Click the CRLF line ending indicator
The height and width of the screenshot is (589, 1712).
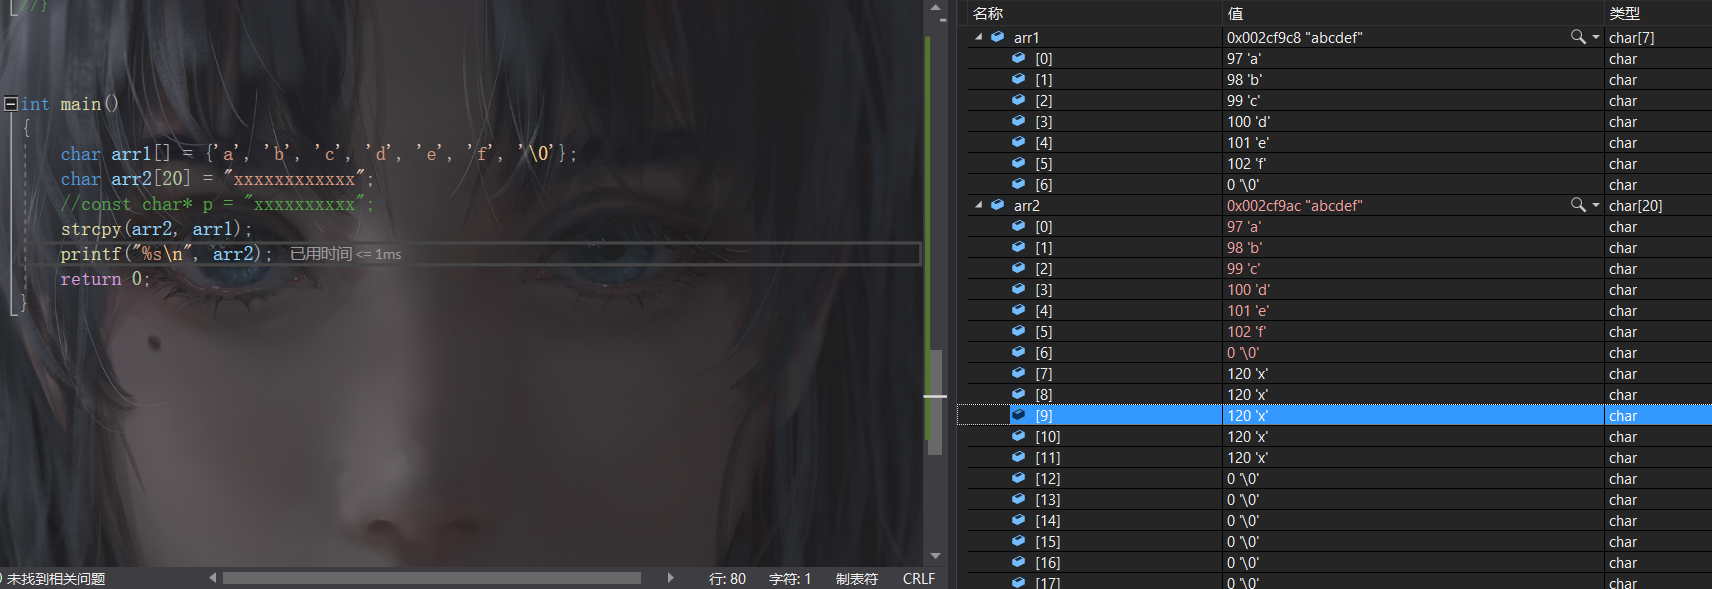[918, 579]
